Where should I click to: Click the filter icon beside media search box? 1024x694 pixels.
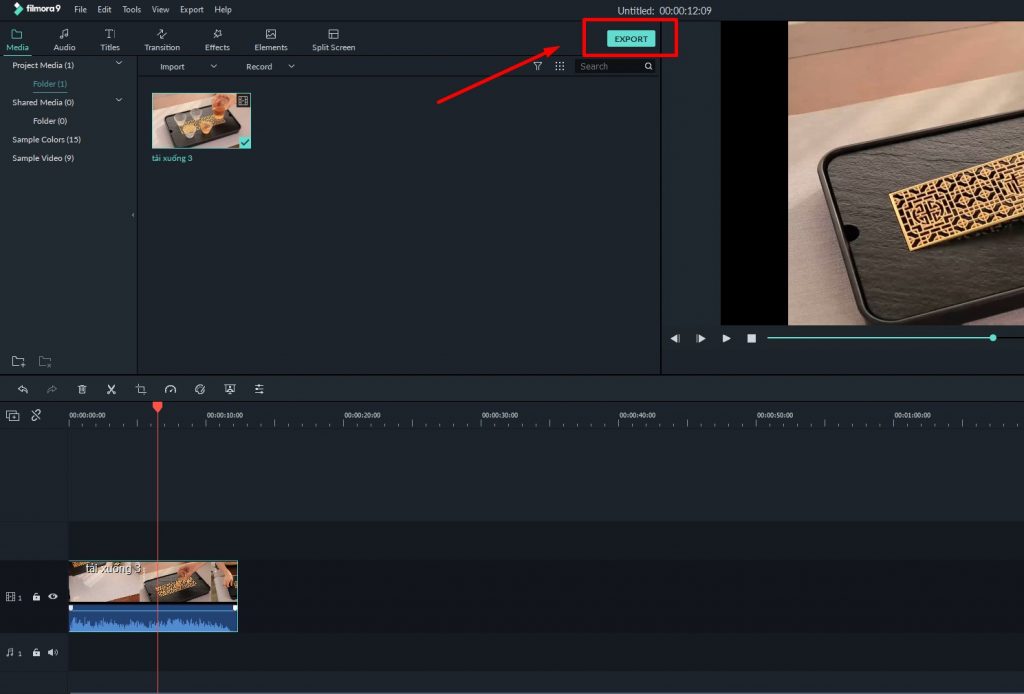tap(537, 66)
